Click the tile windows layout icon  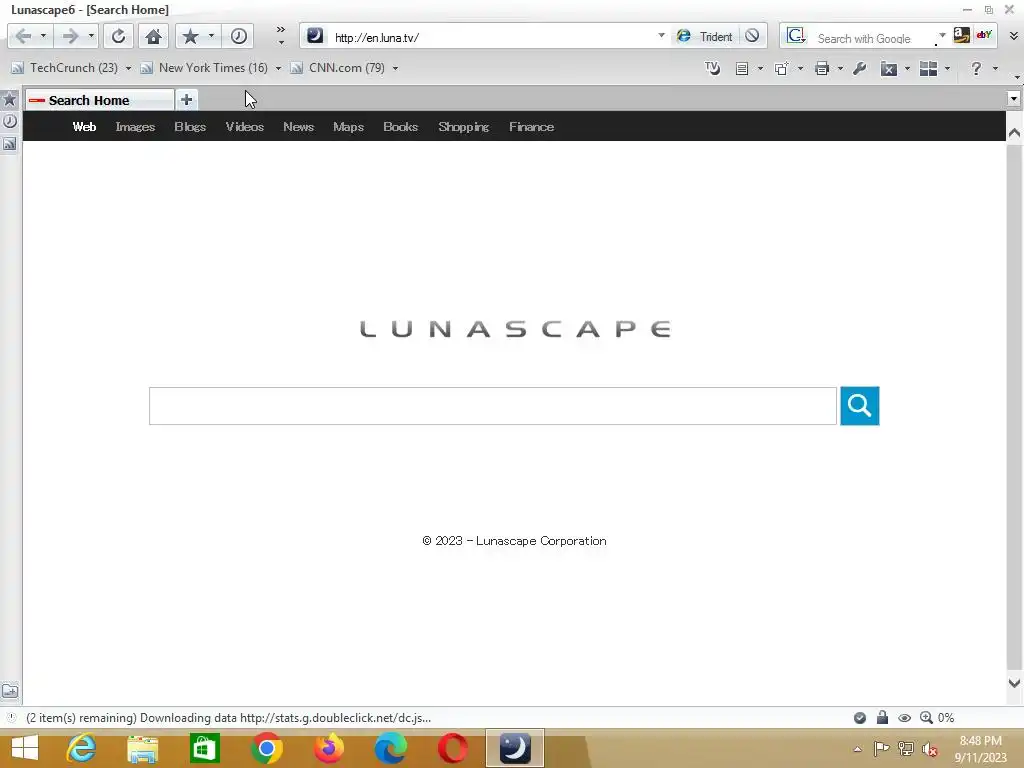coord(928,69)
